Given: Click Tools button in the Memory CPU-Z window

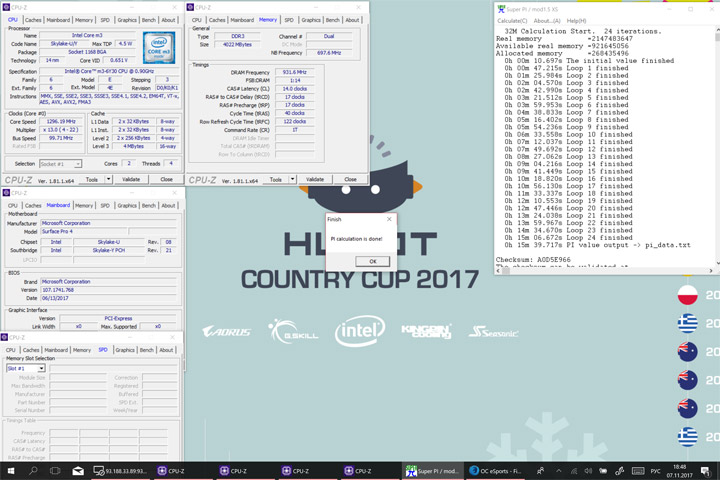Looking at the screenshot, I should pyautogui.click(x=276, y=180).
